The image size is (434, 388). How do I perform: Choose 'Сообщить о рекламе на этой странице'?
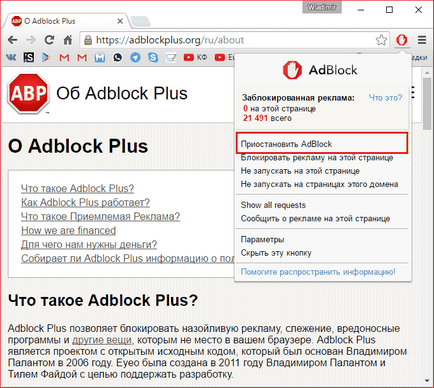pyautogui.click(x=315, y=219)
